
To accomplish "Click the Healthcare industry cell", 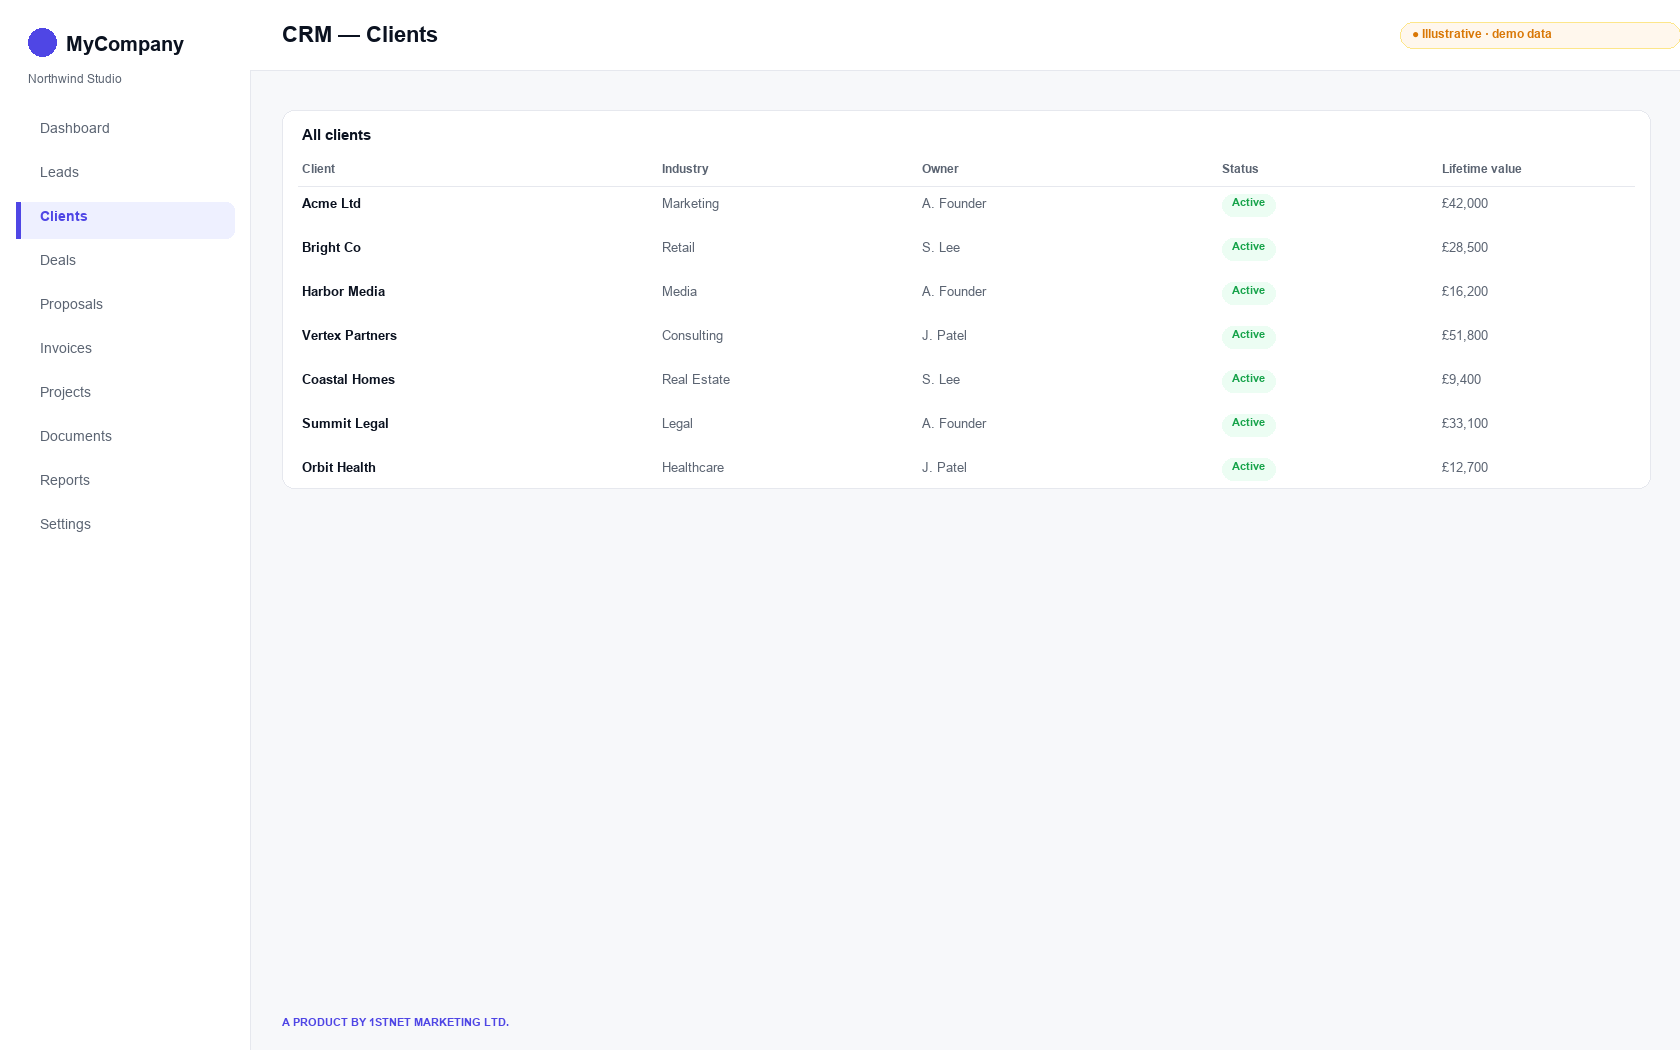I will (693, 467).
